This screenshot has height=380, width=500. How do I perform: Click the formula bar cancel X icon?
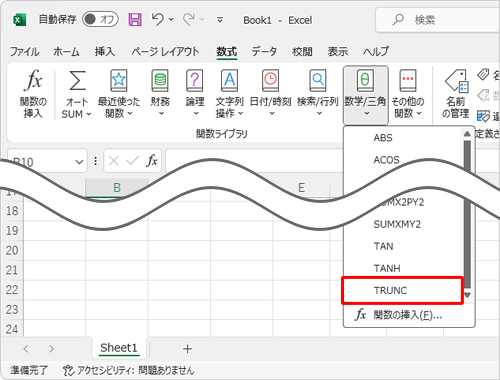[114, 161]
